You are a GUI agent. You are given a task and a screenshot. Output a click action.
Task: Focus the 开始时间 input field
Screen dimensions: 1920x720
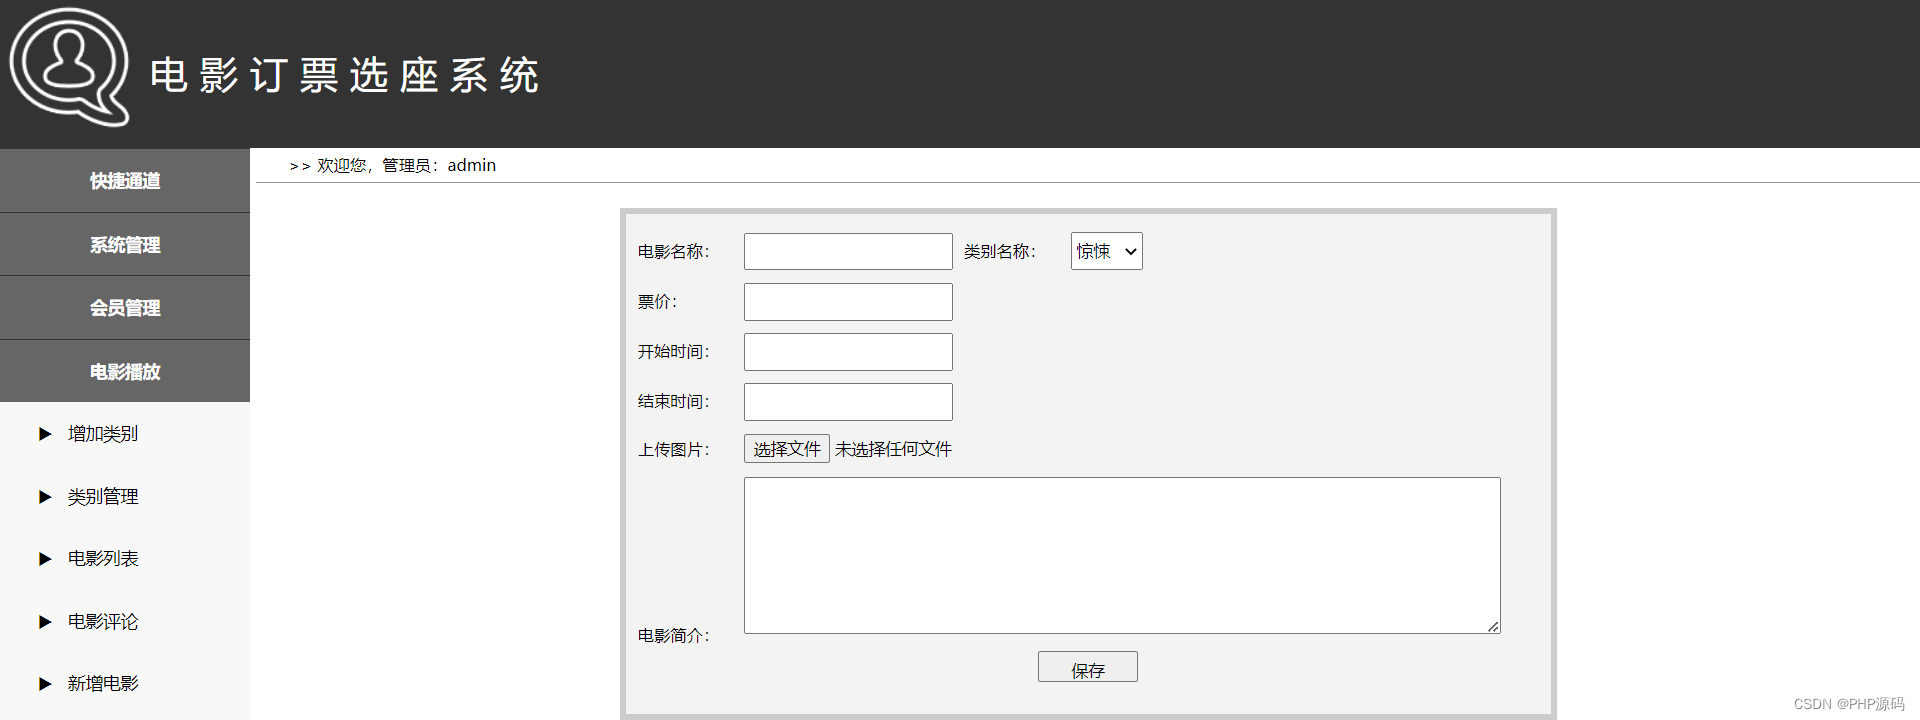tap(848, 352)
